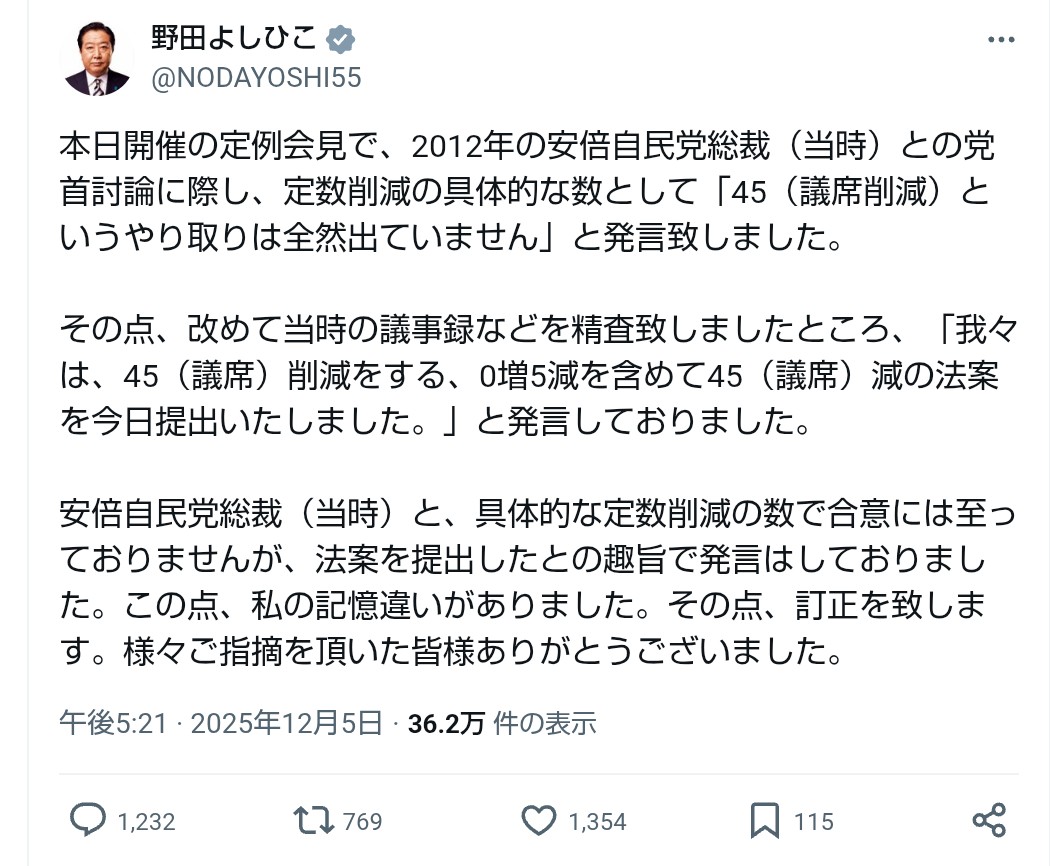Open the reply speech bubble icon
1050x866 pixels.
tap(89, 821)
